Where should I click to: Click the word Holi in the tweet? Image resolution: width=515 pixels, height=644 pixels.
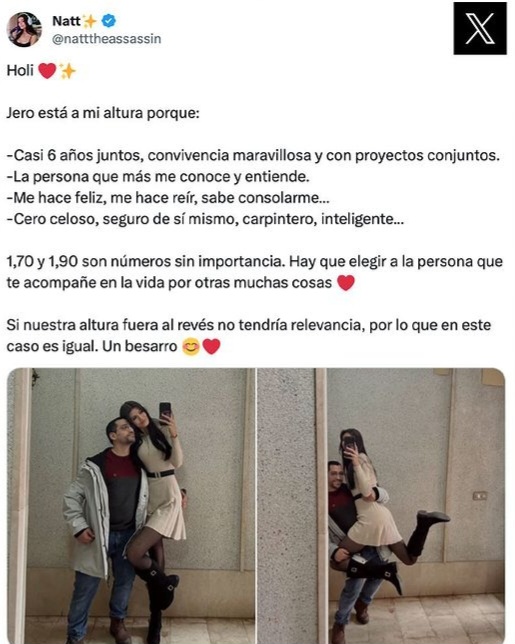click(20, 71)
